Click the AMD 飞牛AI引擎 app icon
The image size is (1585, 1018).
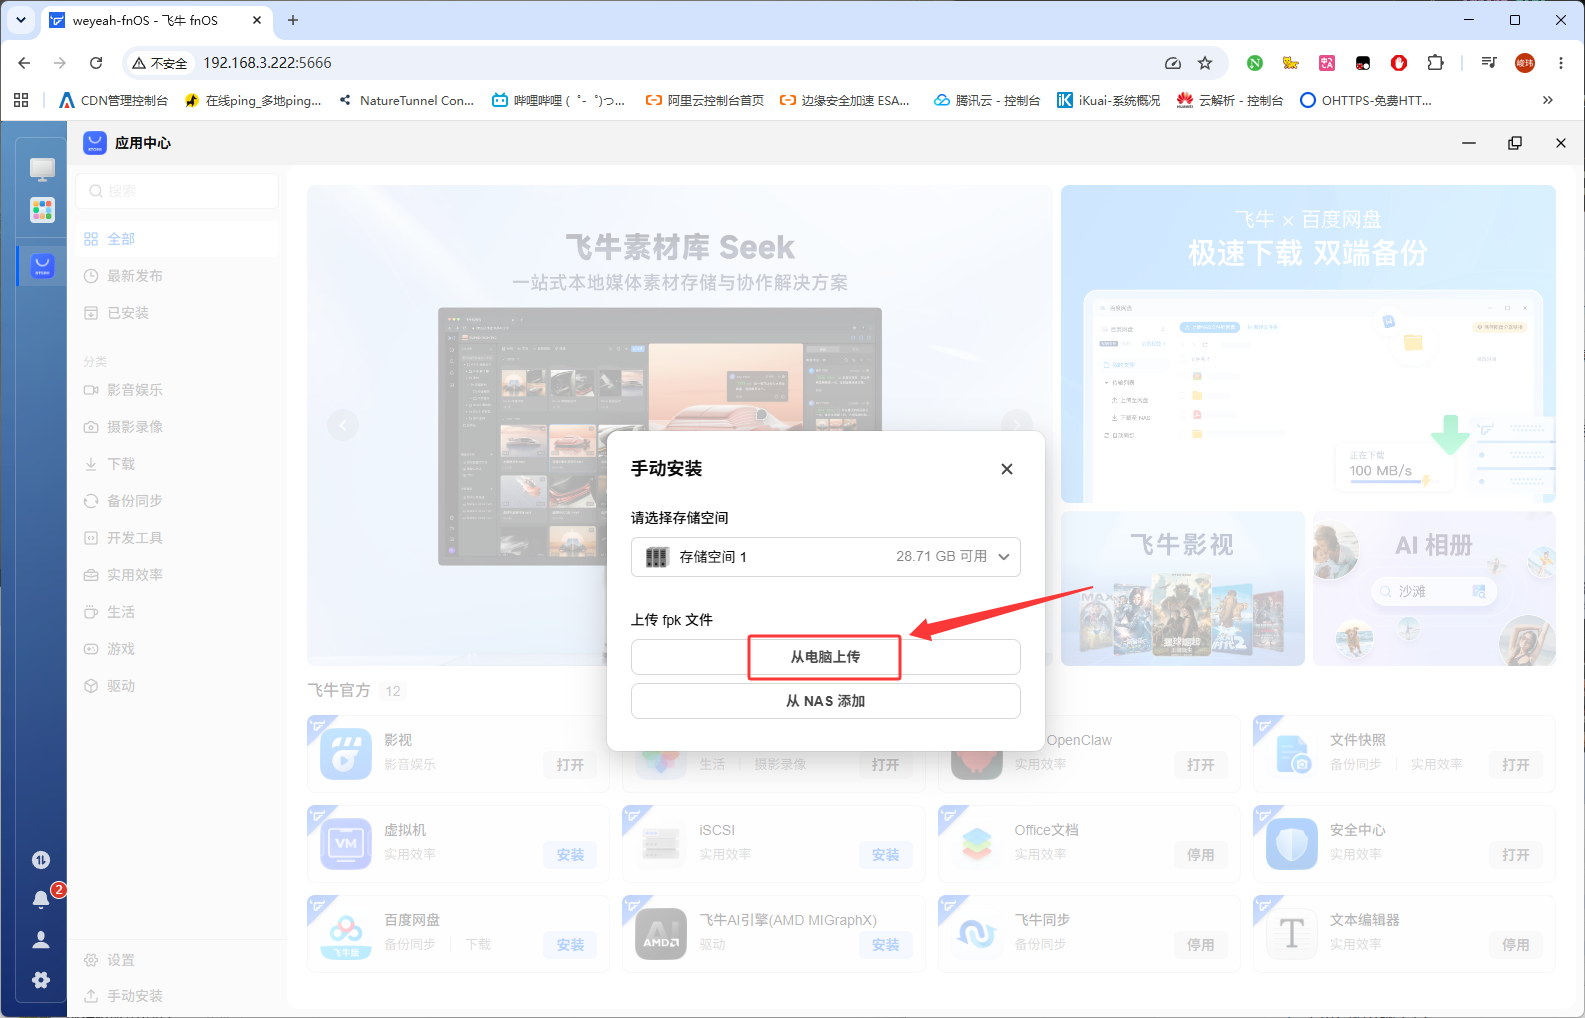point(661,933)
